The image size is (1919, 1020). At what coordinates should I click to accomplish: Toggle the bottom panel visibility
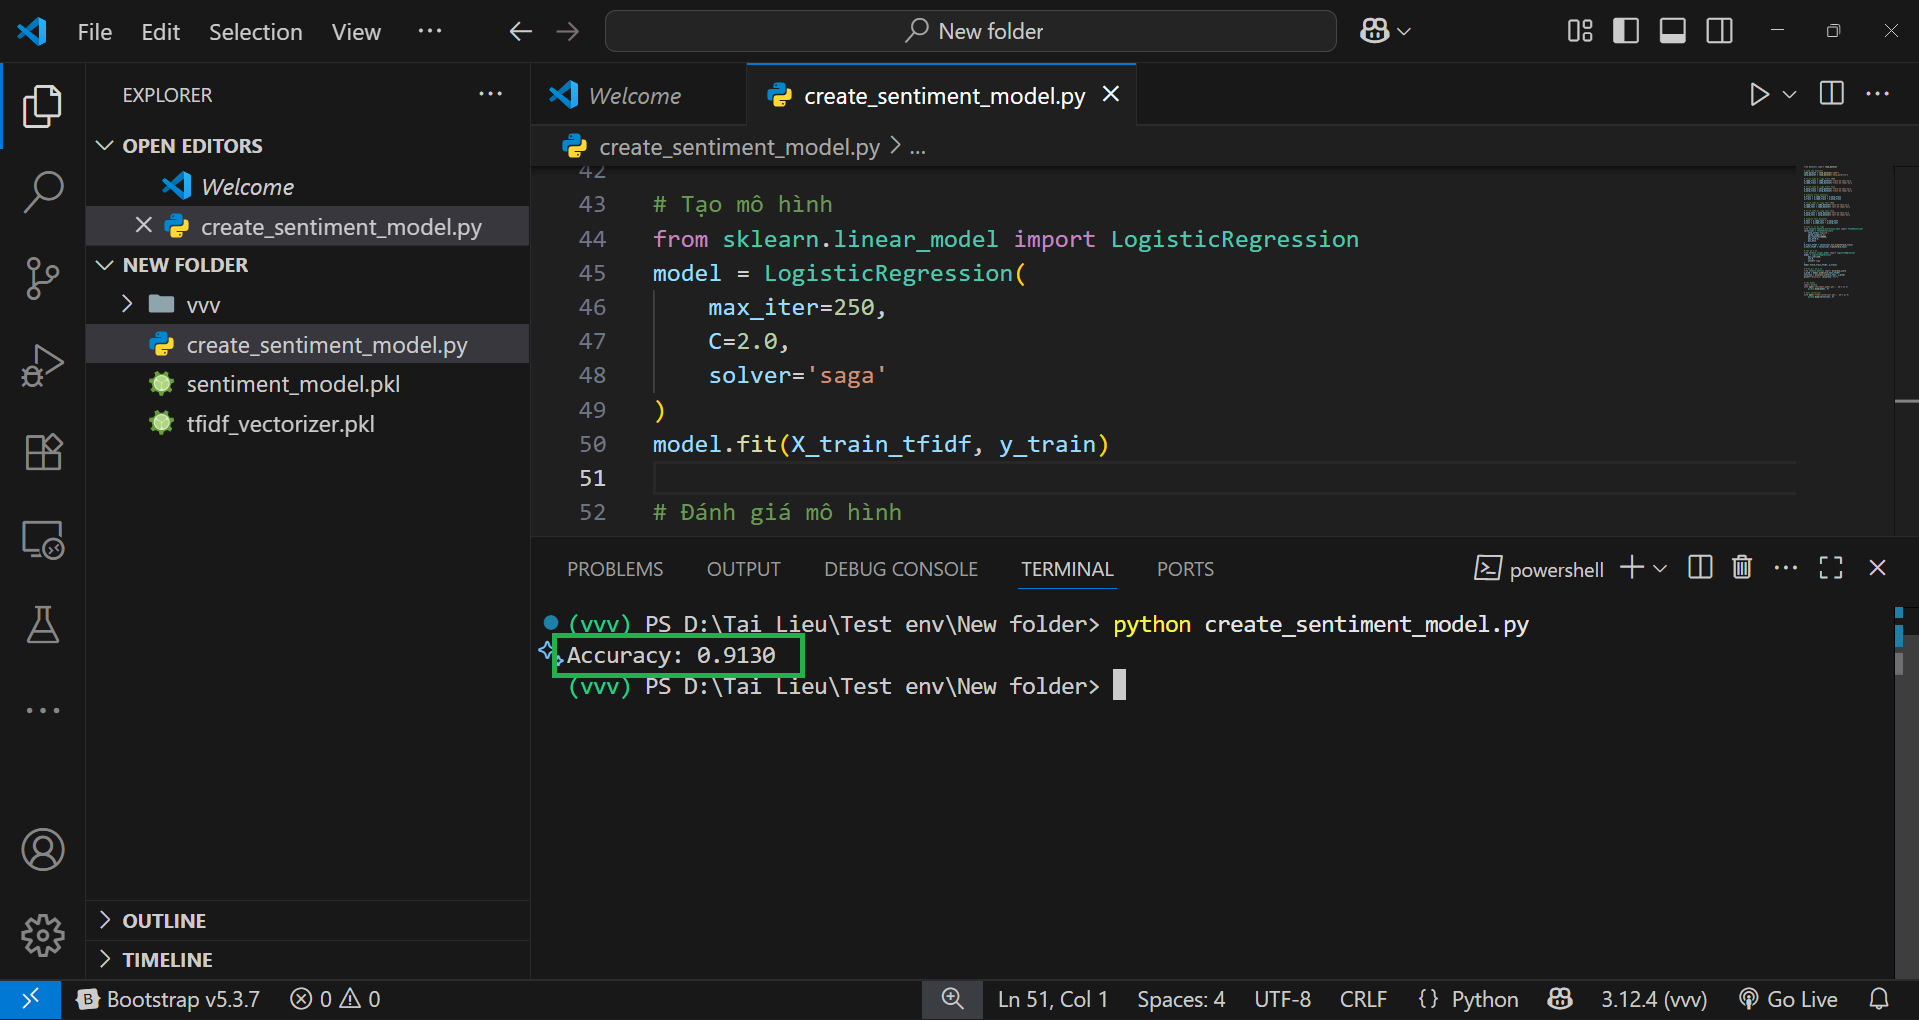(x=1673, y=31)
